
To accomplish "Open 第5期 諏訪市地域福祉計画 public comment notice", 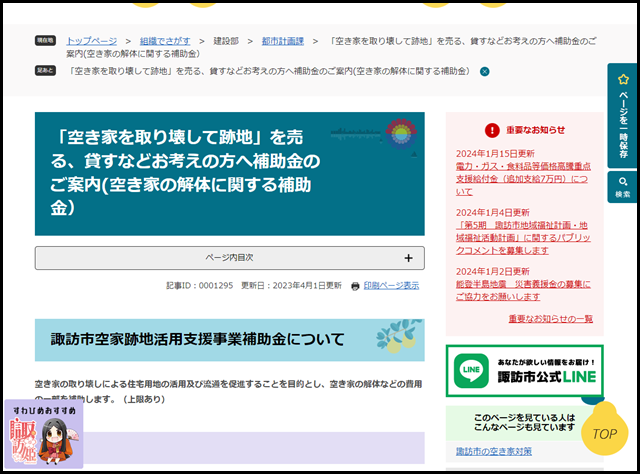I will click(x=522, y=238).
